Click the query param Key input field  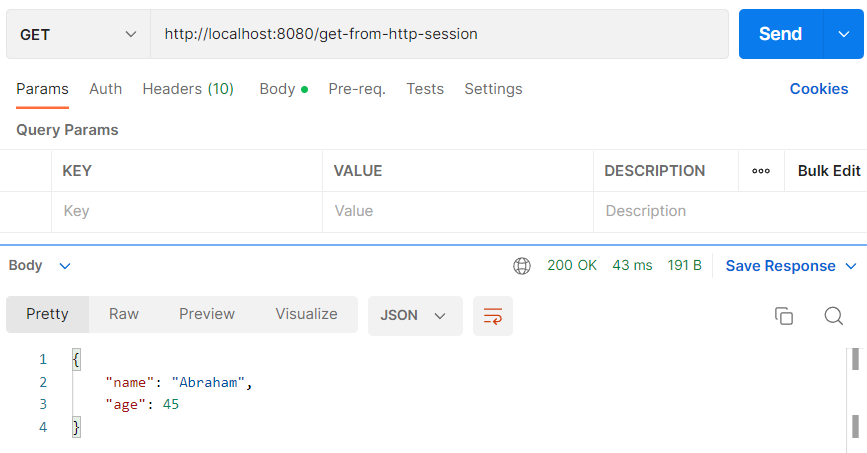(x=186, y=211)
